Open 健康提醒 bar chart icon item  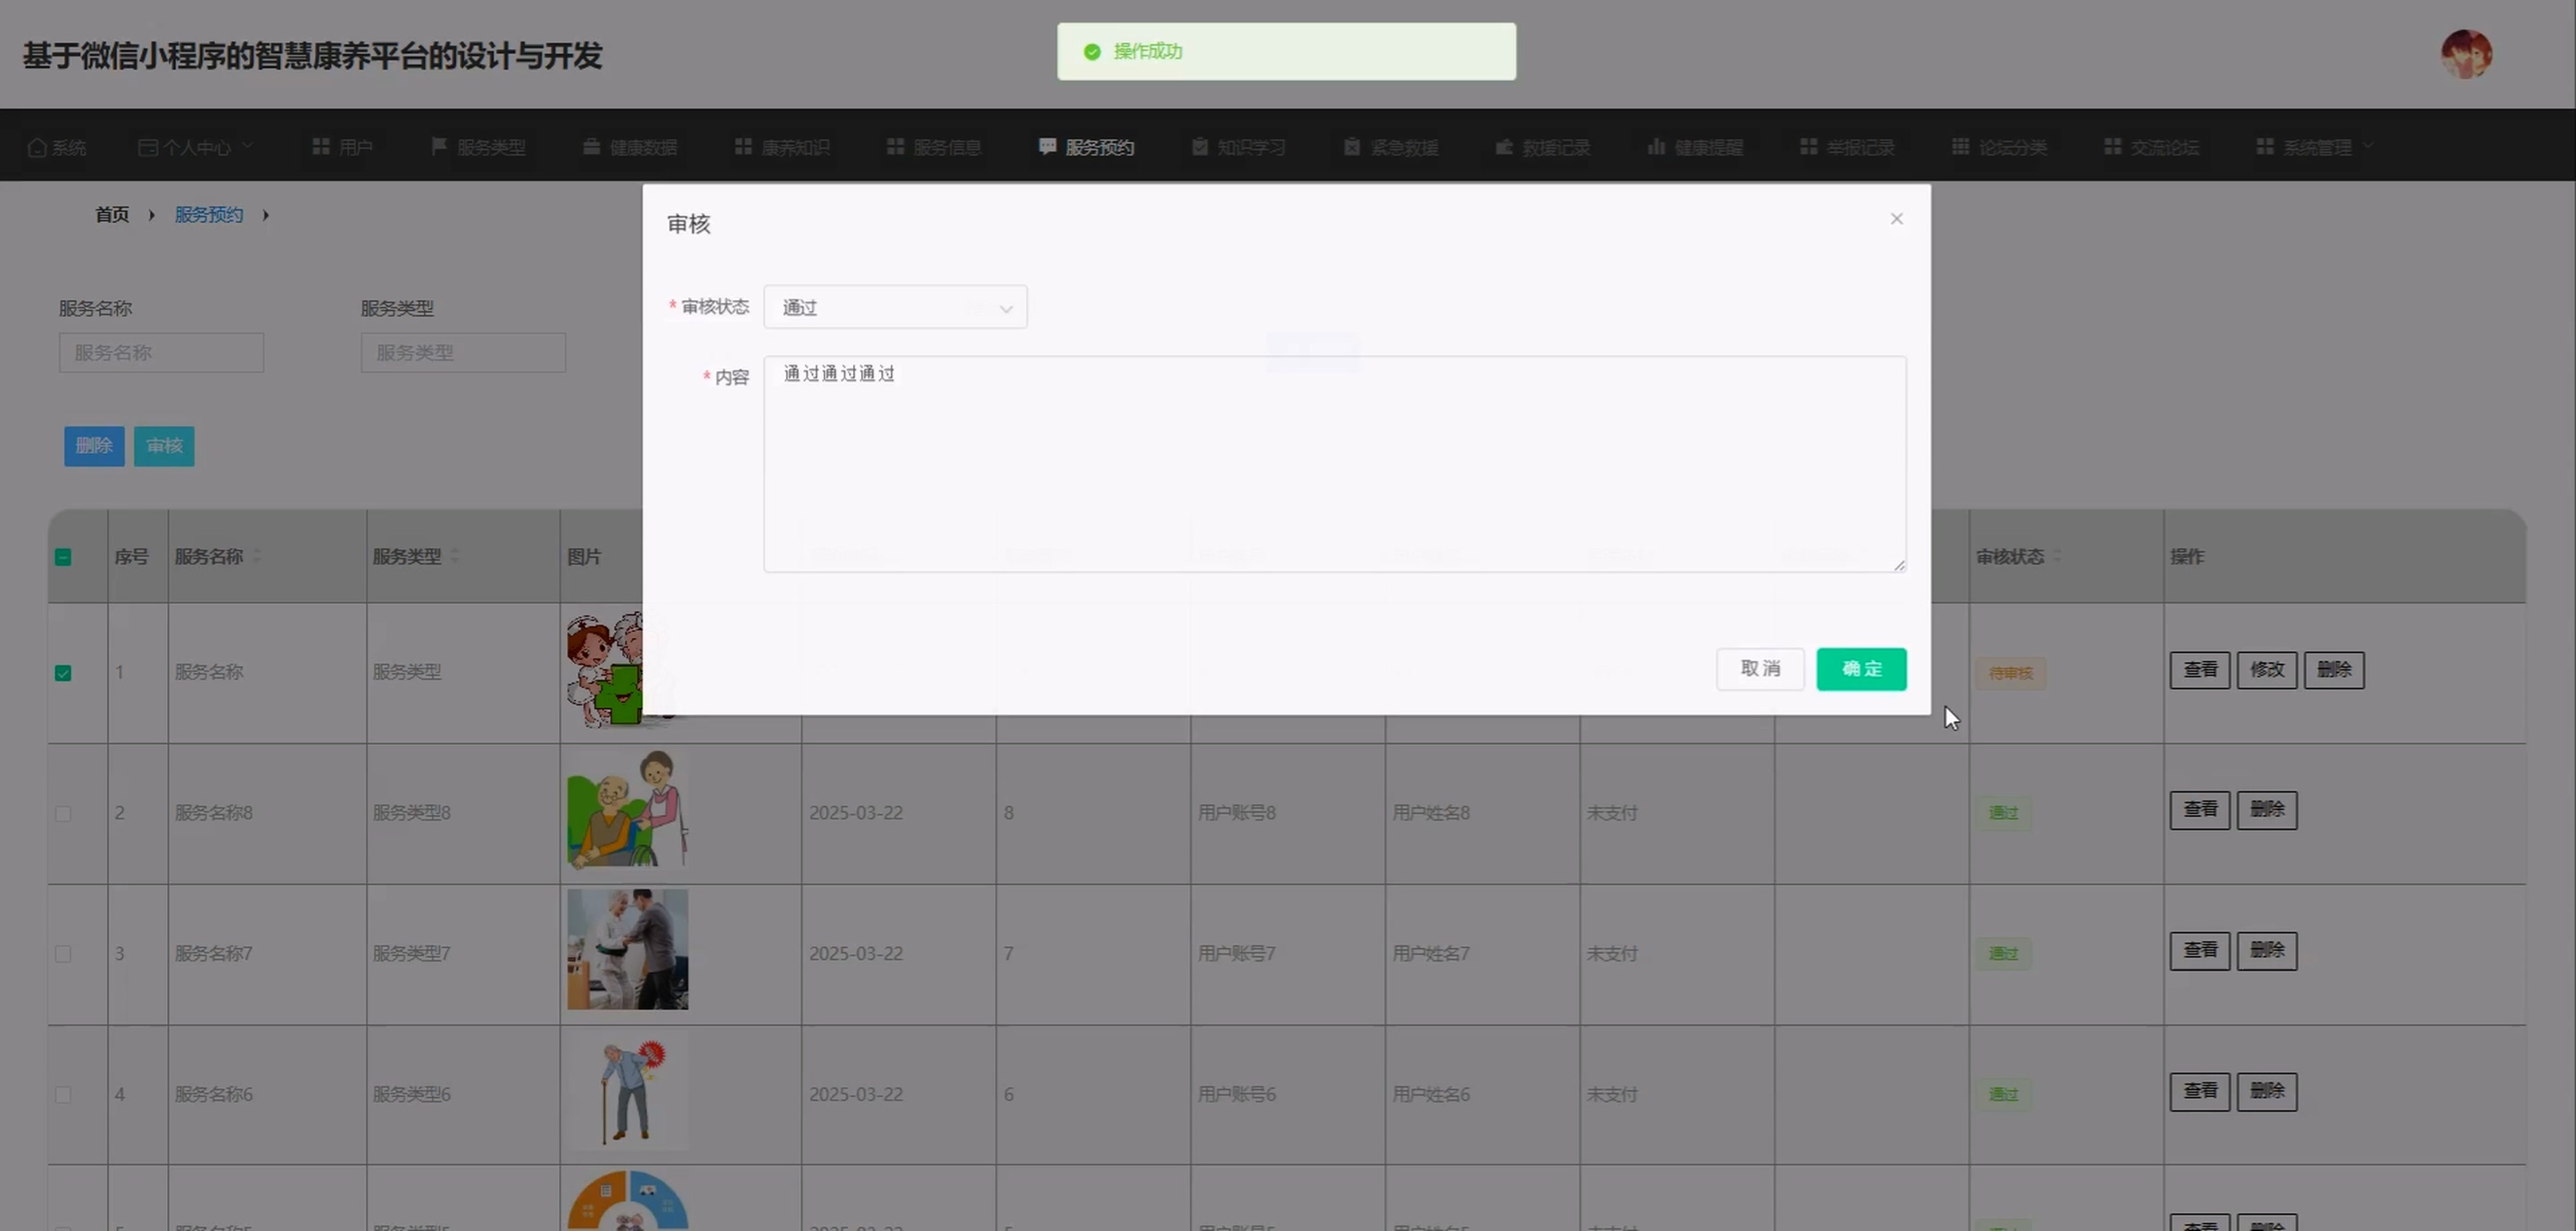1657,147
